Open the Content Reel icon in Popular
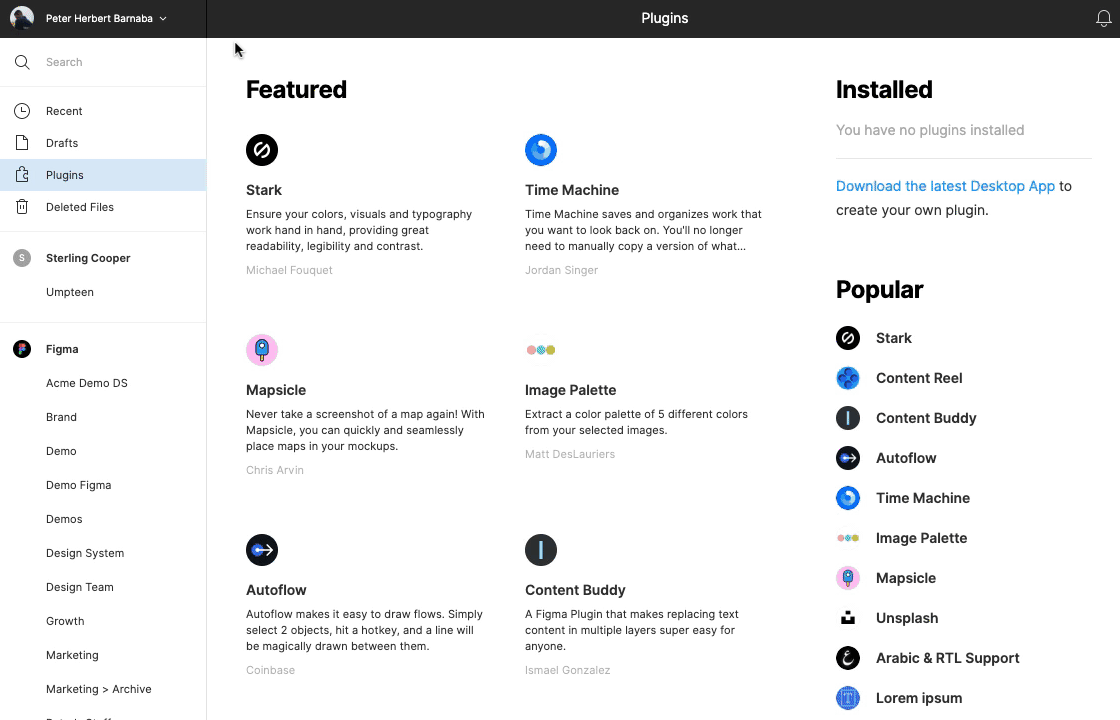 pos(848,378)
